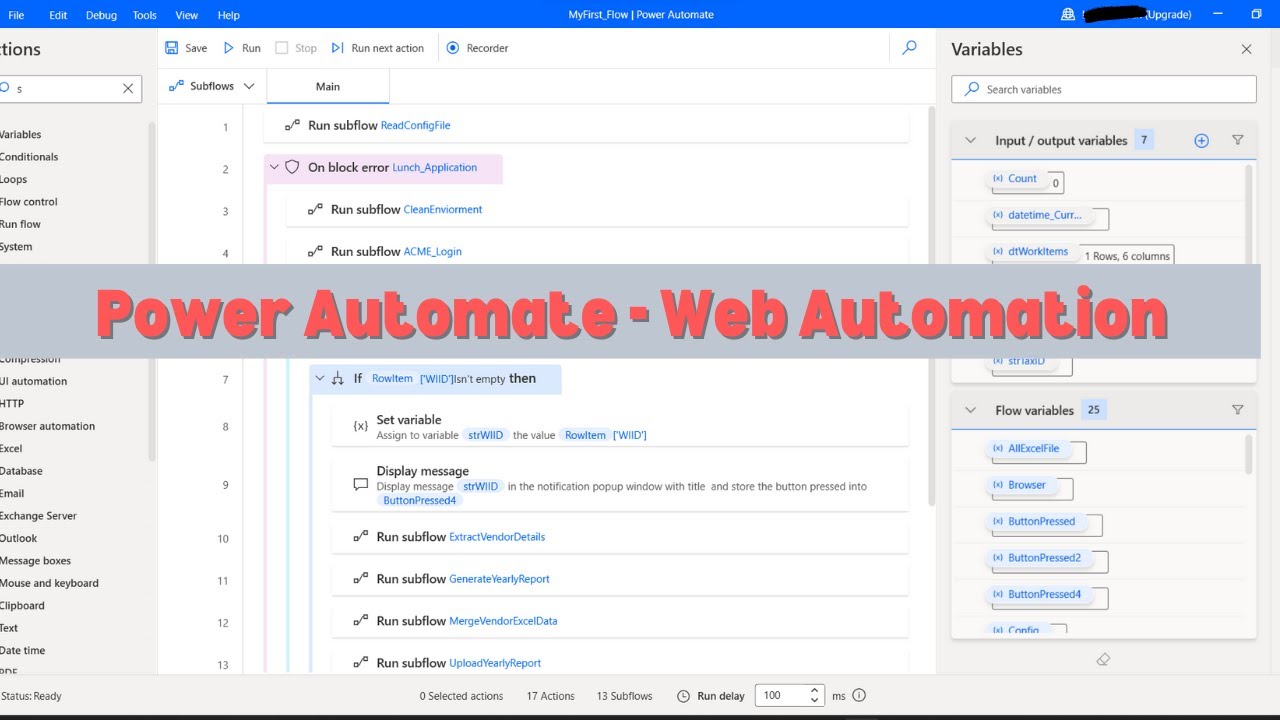Screen dimensions: 1280x720
Task: Click the Run delay value field
Action: (x=784, y=696)
